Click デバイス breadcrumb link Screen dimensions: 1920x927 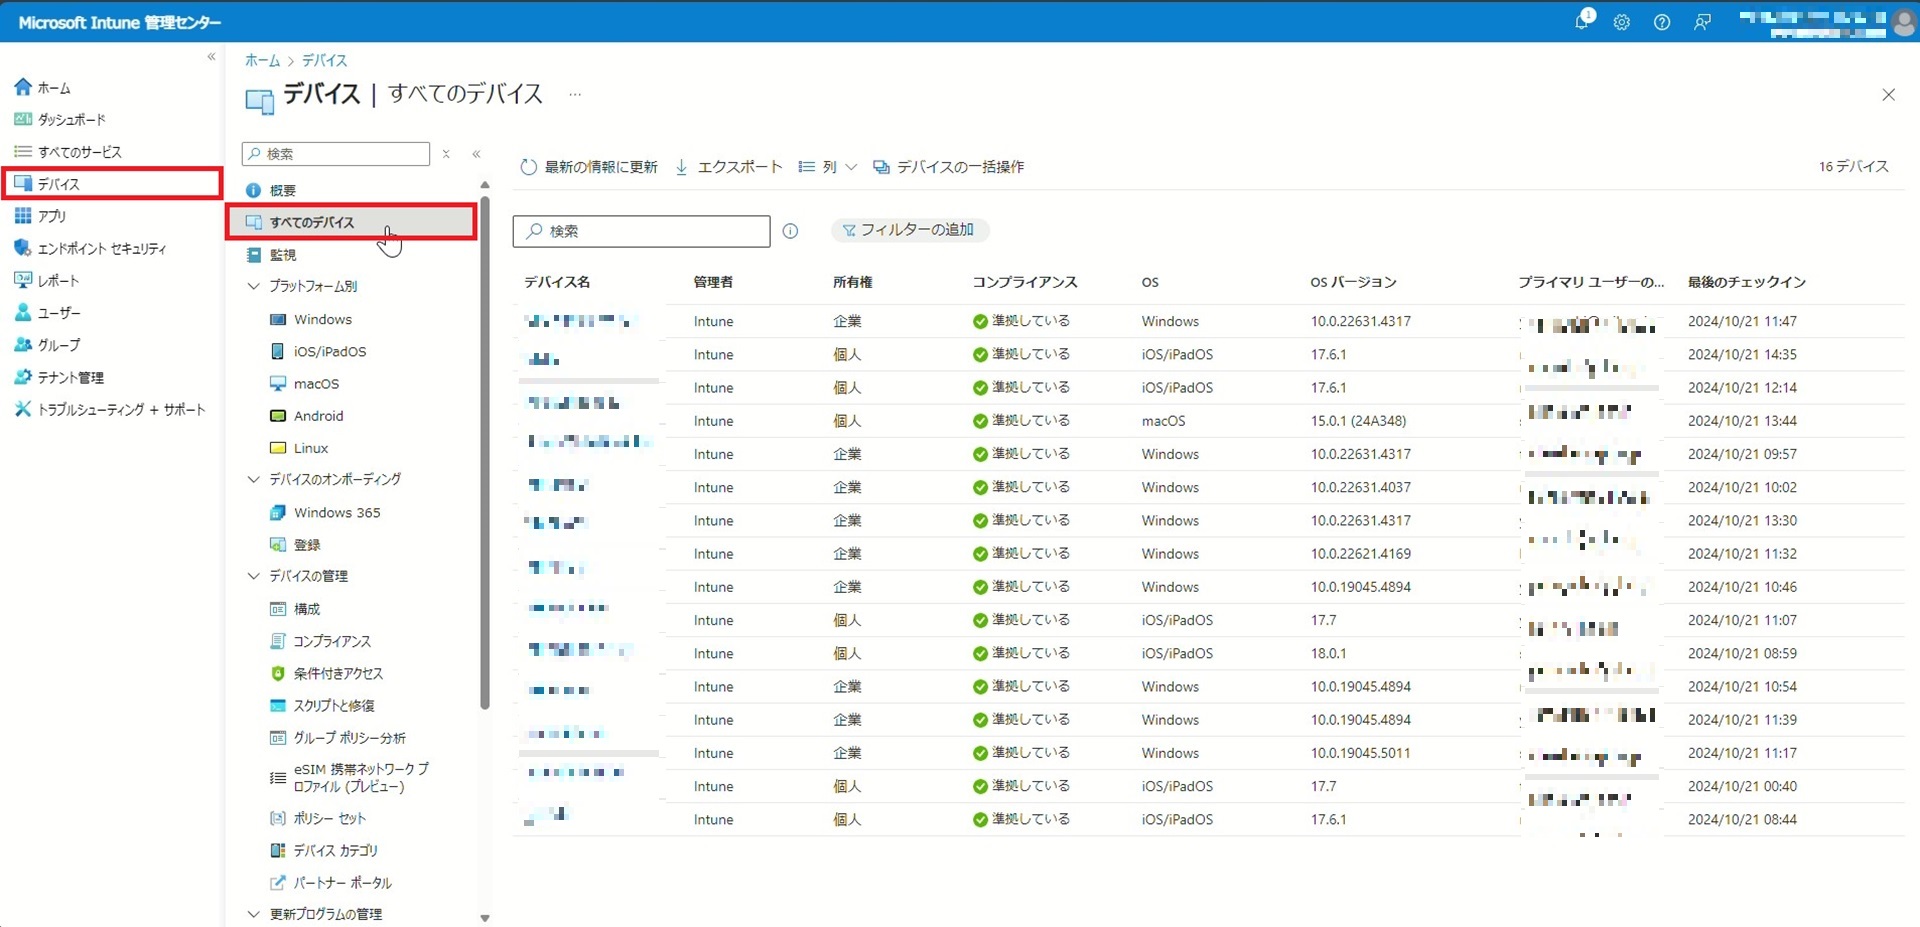tap(324, 61)
